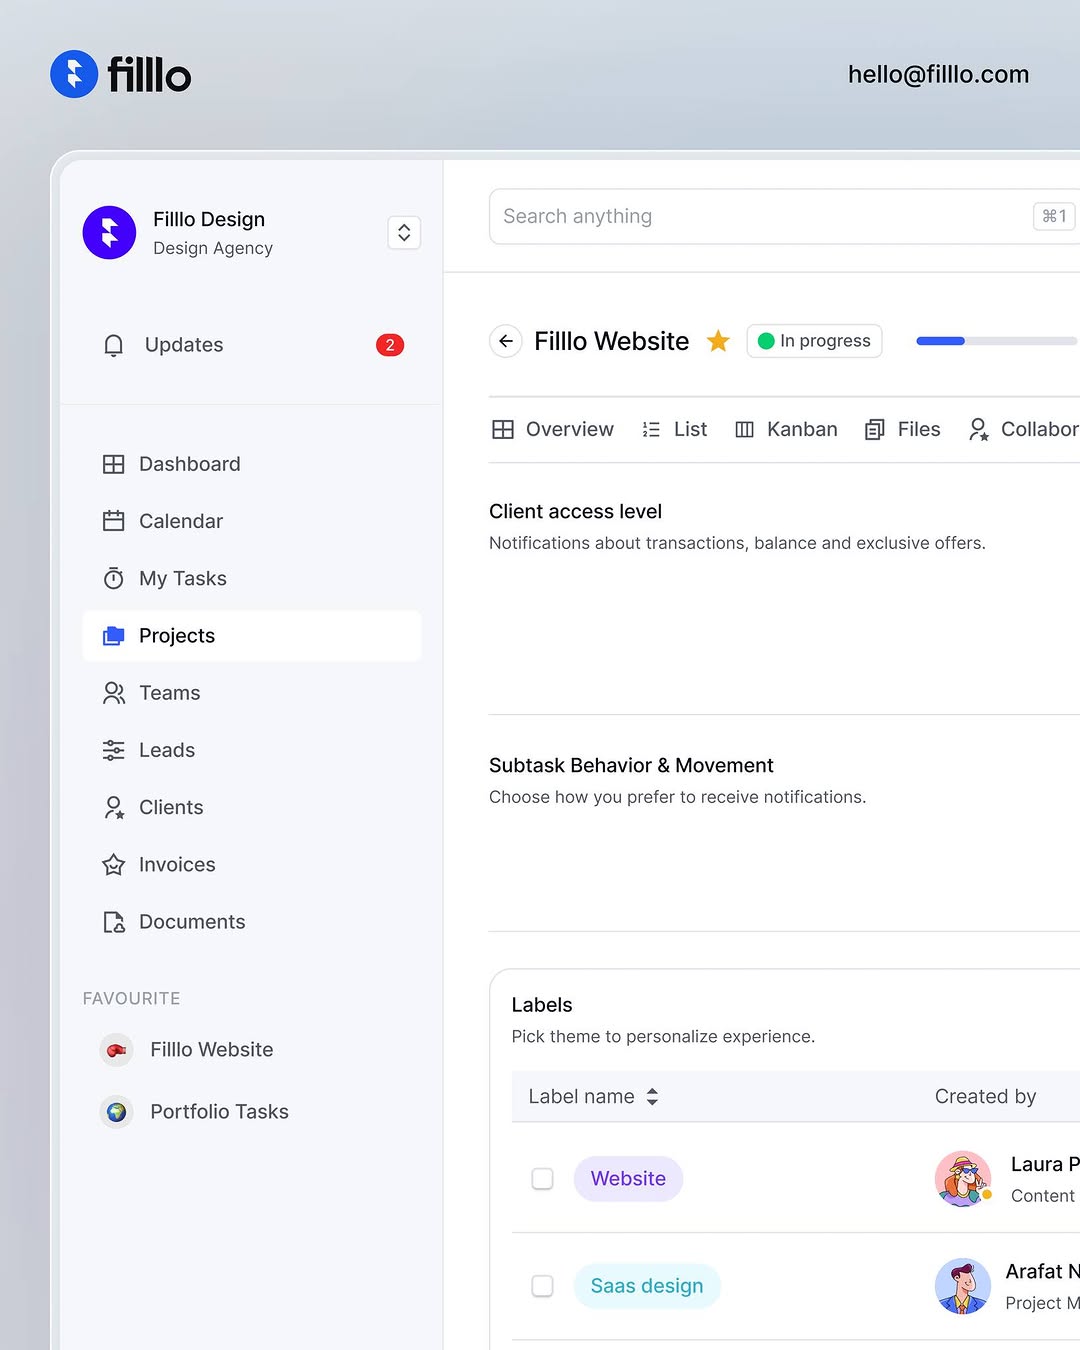Click the project progress bar

tap(998, 341)
